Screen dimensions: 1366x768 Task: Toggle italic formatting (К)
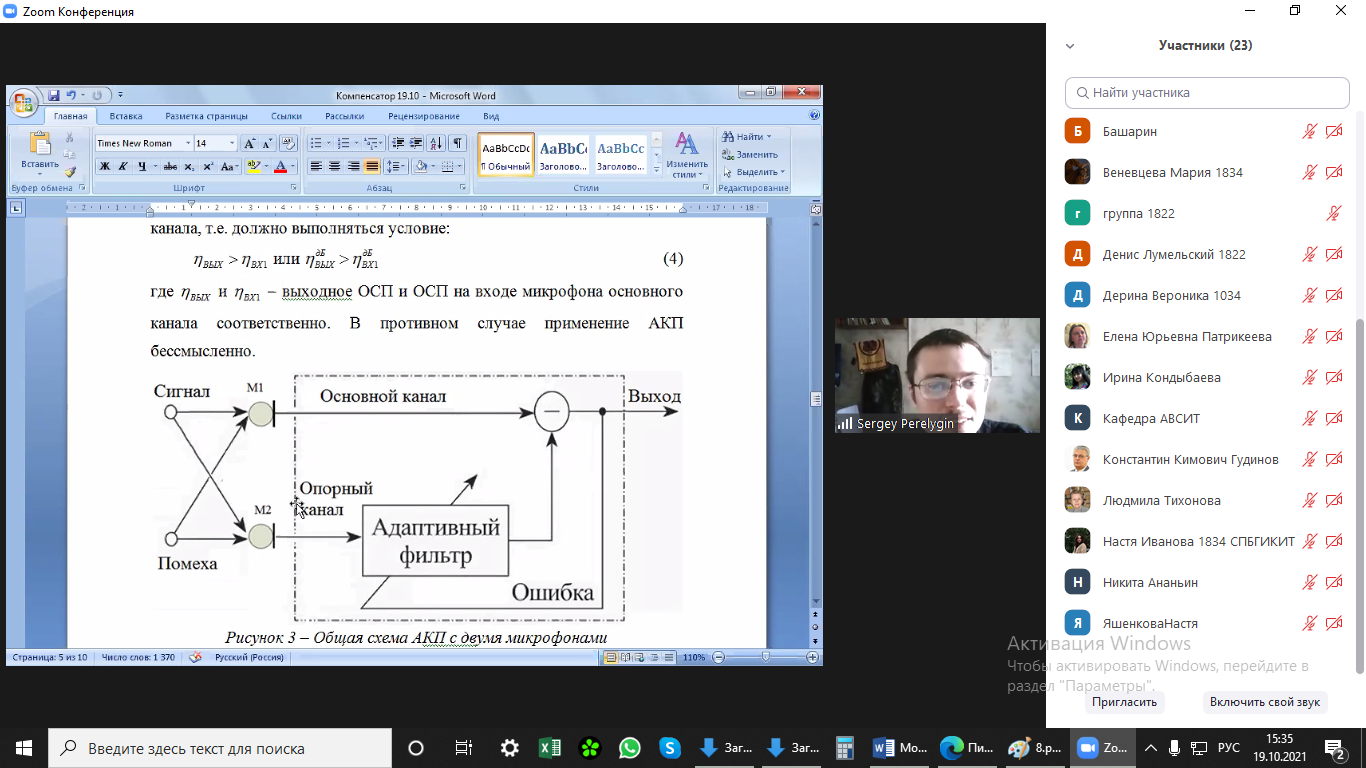click(x=123, y=166)
